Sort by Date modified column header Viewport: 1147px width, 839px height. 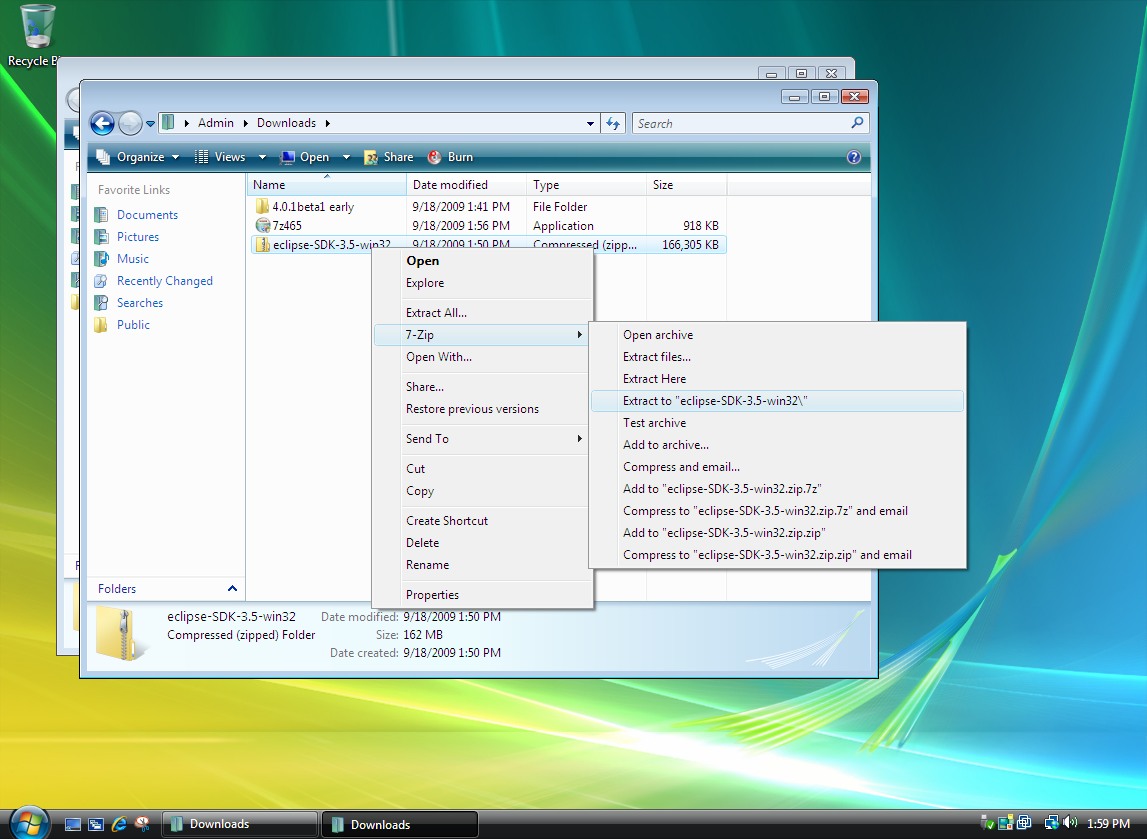point(466,185)
